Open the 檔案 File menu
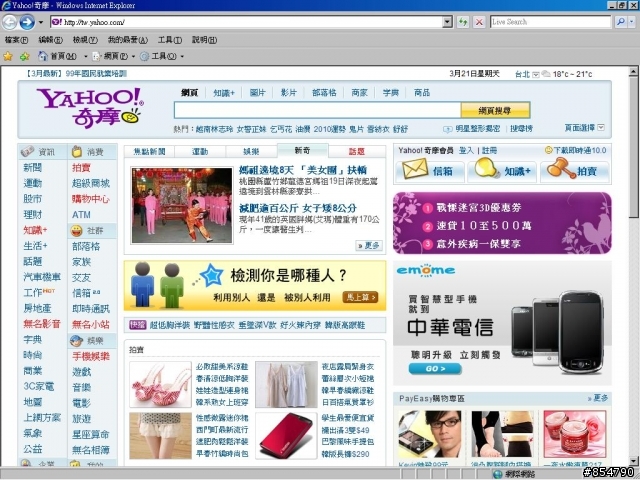This screenshot has width=640, height=480. (x=16, y=40)
